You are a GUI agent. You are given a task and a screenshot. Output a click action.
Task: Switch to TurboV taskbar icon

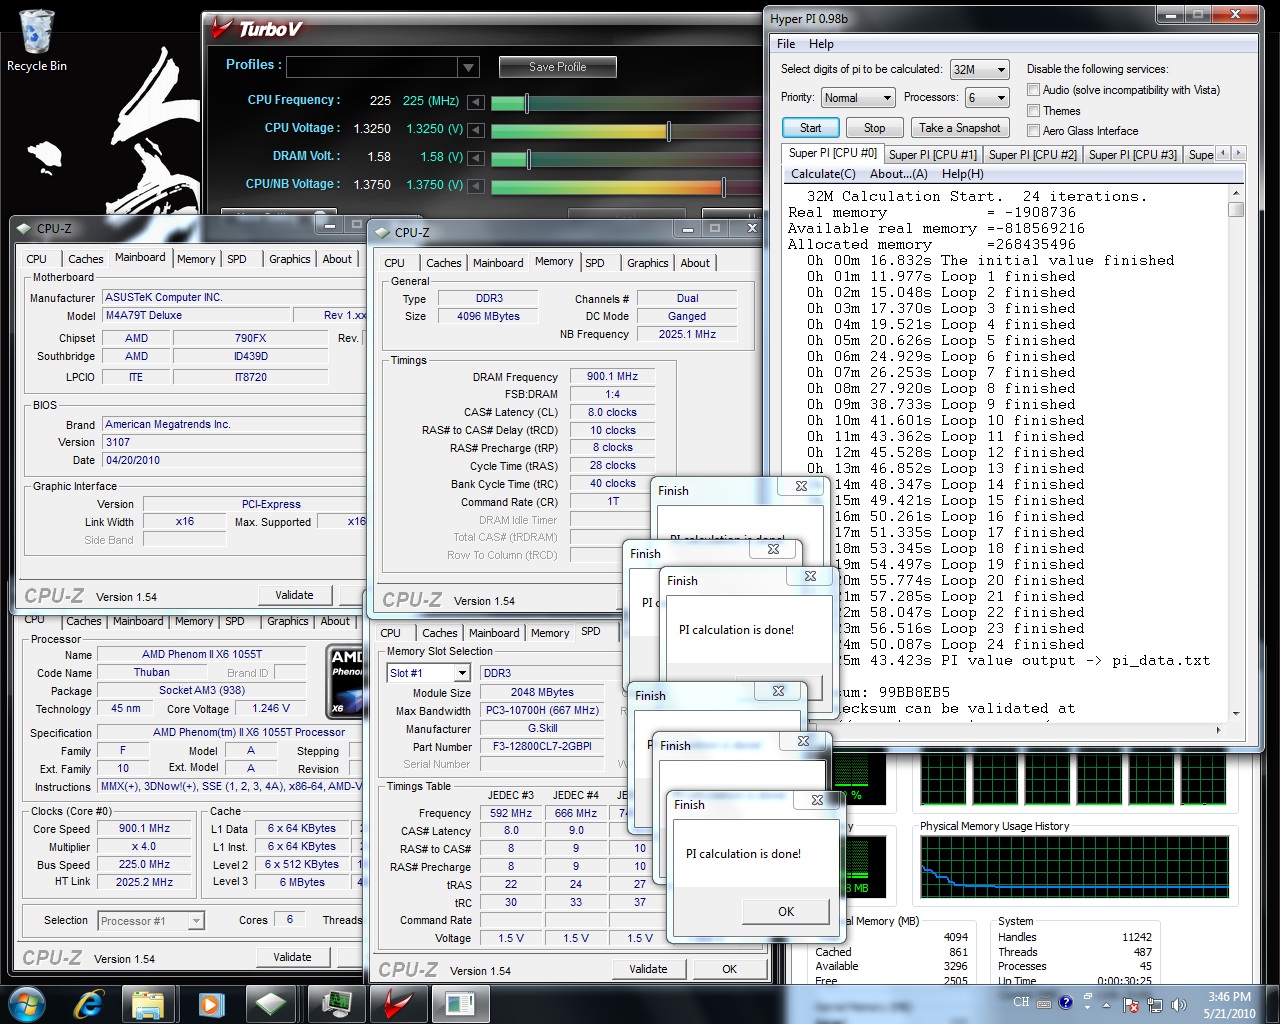tap(399, 1003)
